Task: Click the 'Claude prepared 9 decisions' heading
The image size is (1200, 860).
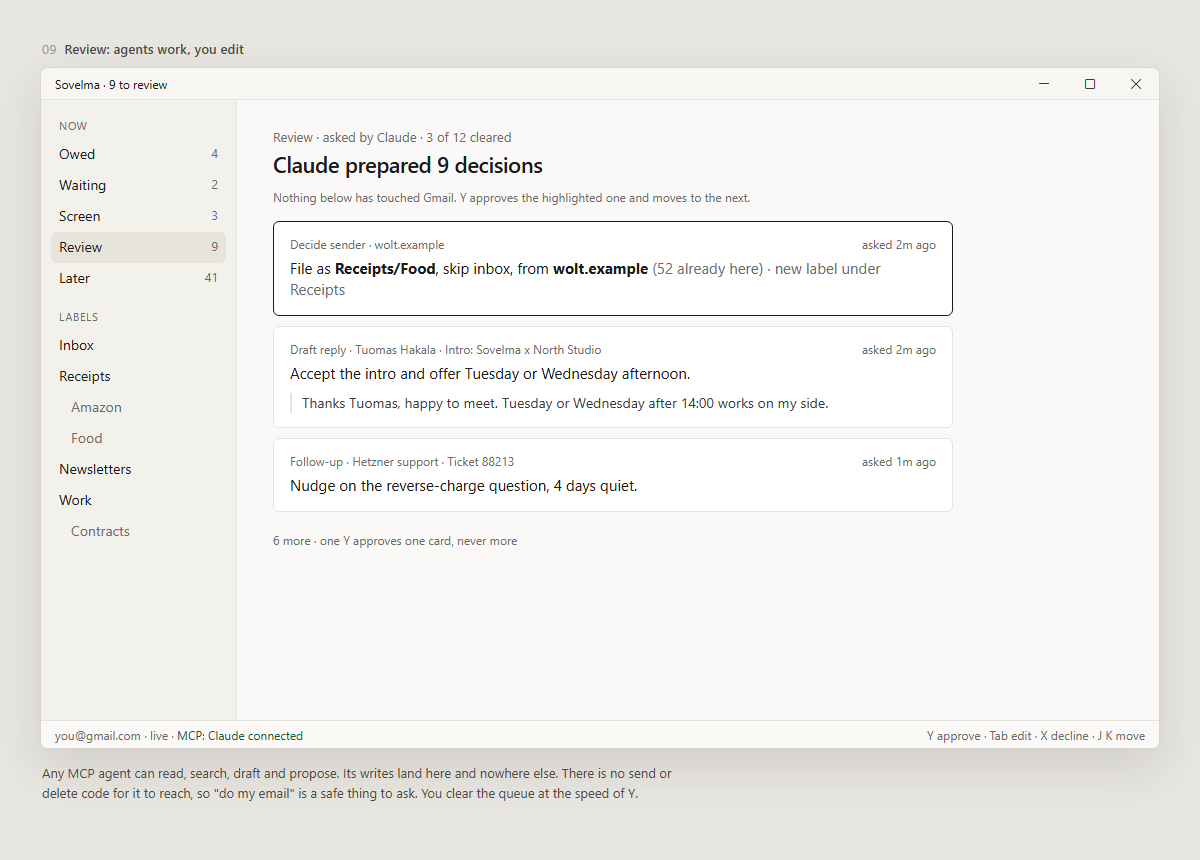Action: click(x=408, y=166)
